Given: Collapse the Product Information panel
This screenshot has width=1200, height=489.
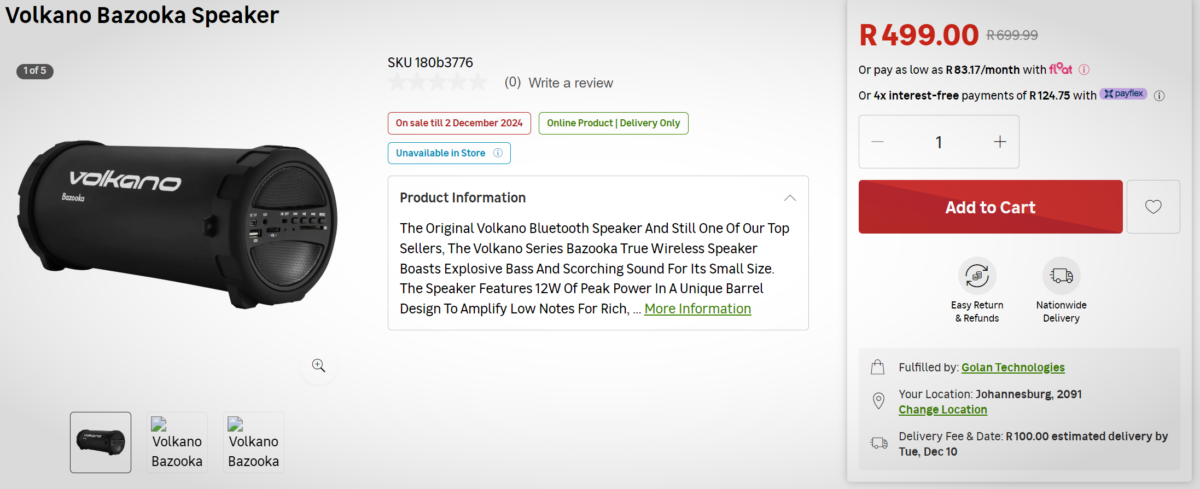Looking at the screenshot, I should pos(790,198).
